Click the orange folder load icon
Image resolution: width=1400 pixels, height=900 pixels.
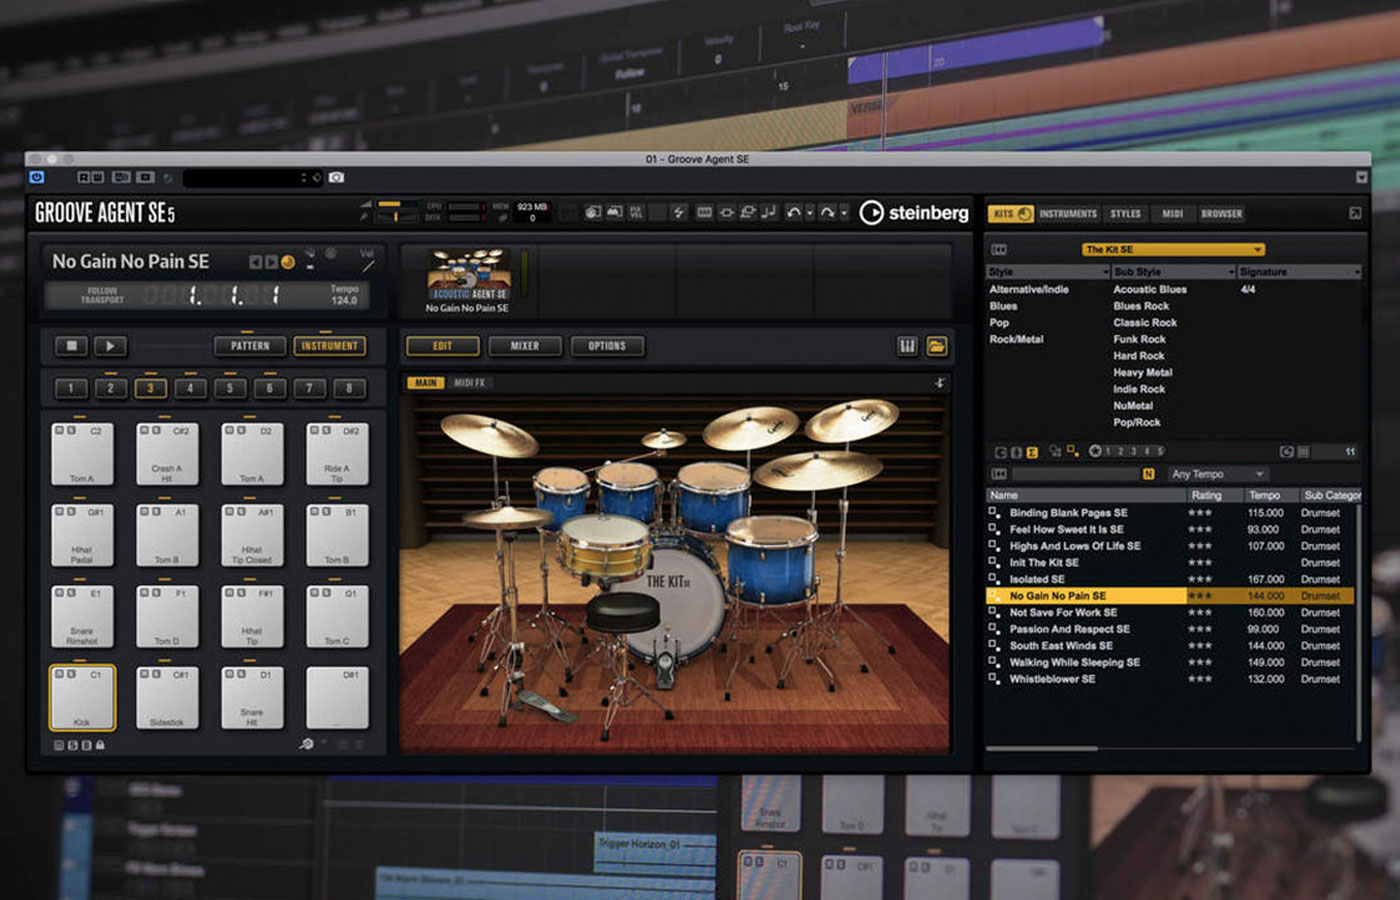point(937,346)
